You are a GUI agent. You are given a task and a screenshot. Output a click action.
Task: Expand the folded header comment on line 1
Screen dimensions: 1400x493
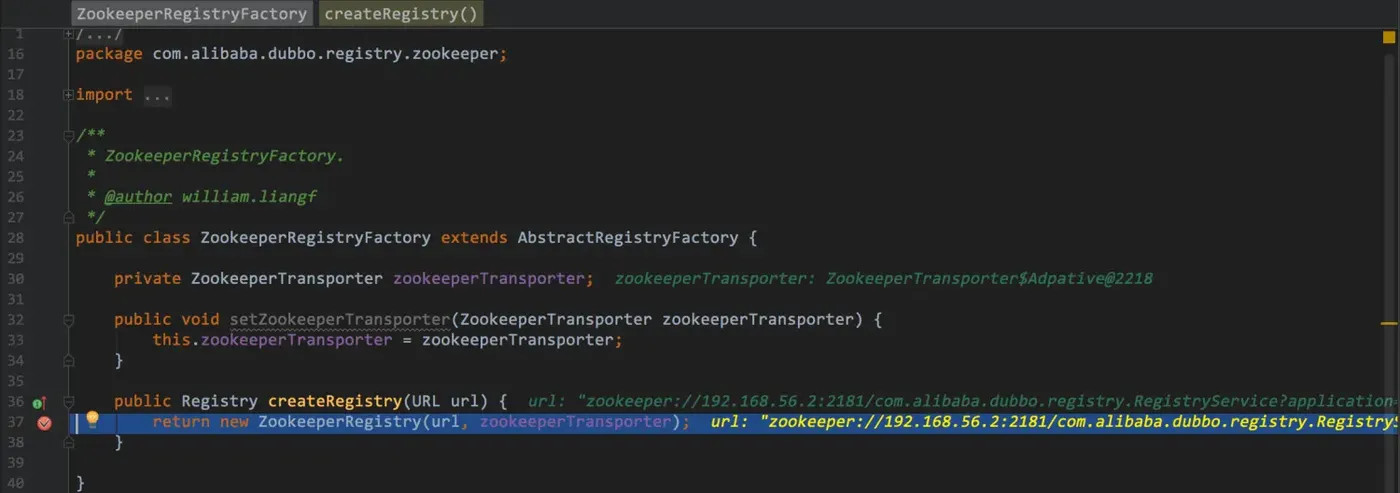tap(68, 34)
